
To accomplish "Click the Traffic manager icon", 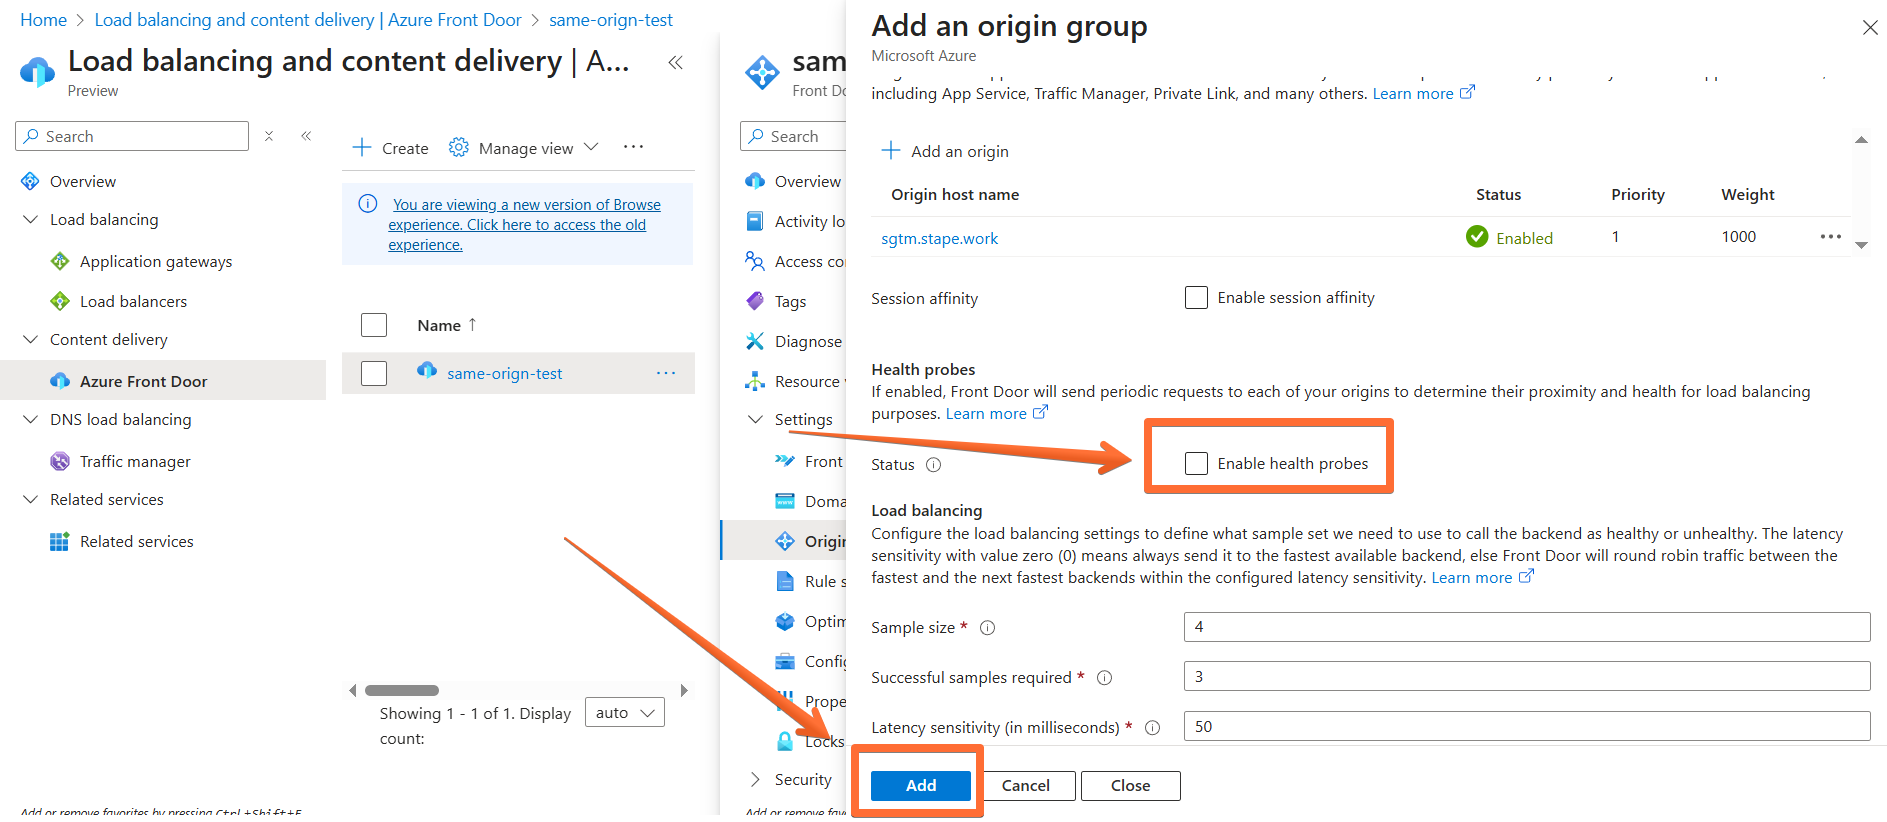I will 60,461.
